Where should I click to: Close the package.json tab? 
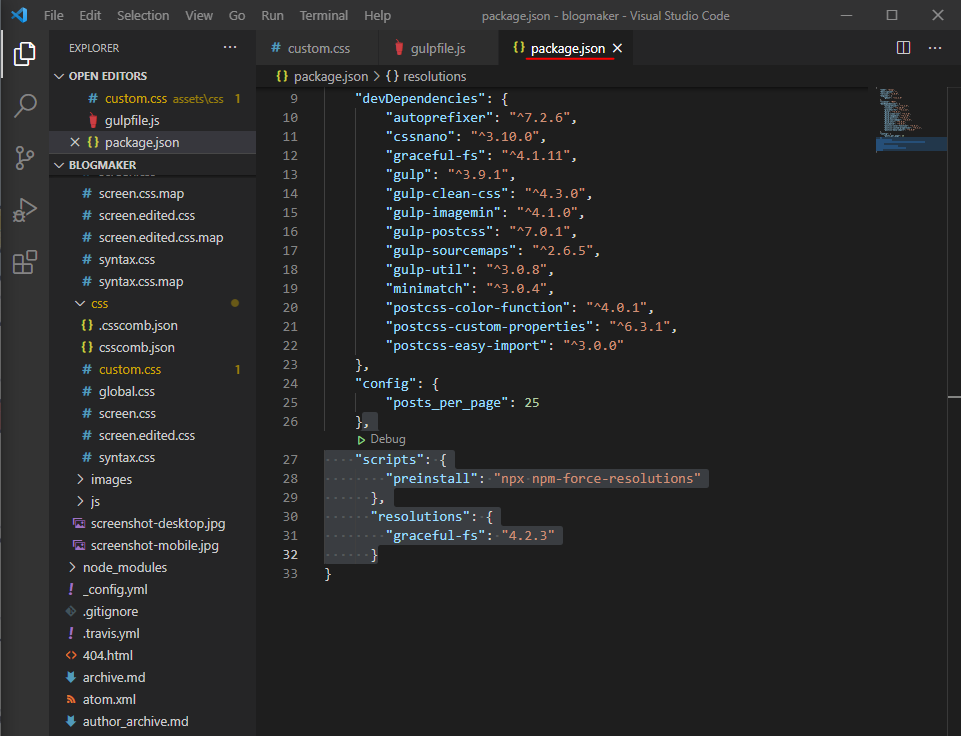(x=618, y=48)
